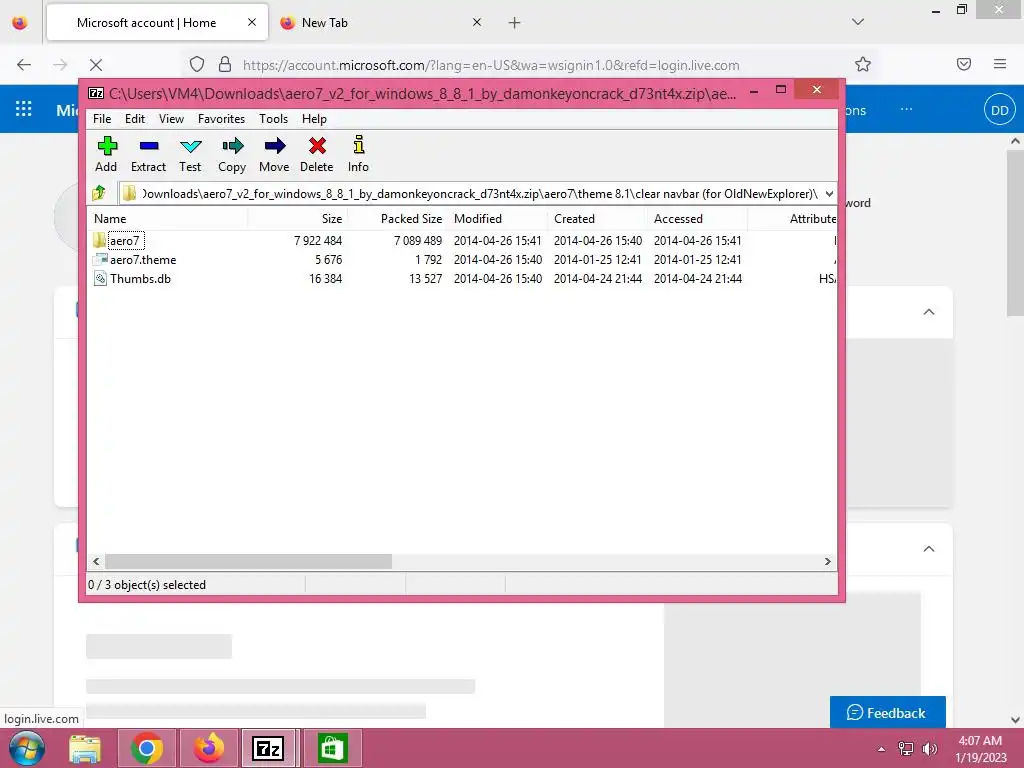Open the DD account avatar menu
Viewport: 1024px width, 768px height.
1000,110
